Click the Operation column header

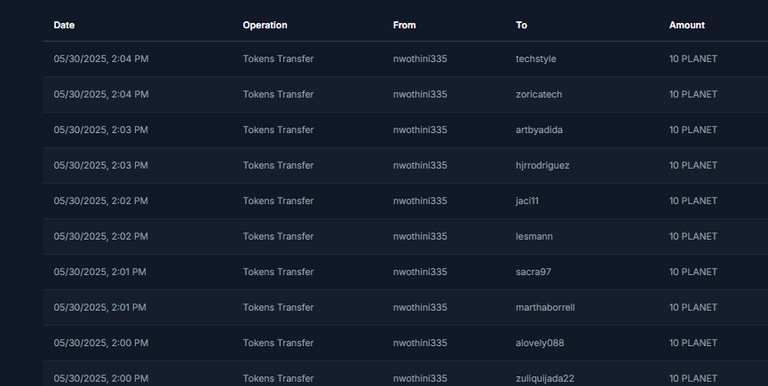[x=265, y=25]
